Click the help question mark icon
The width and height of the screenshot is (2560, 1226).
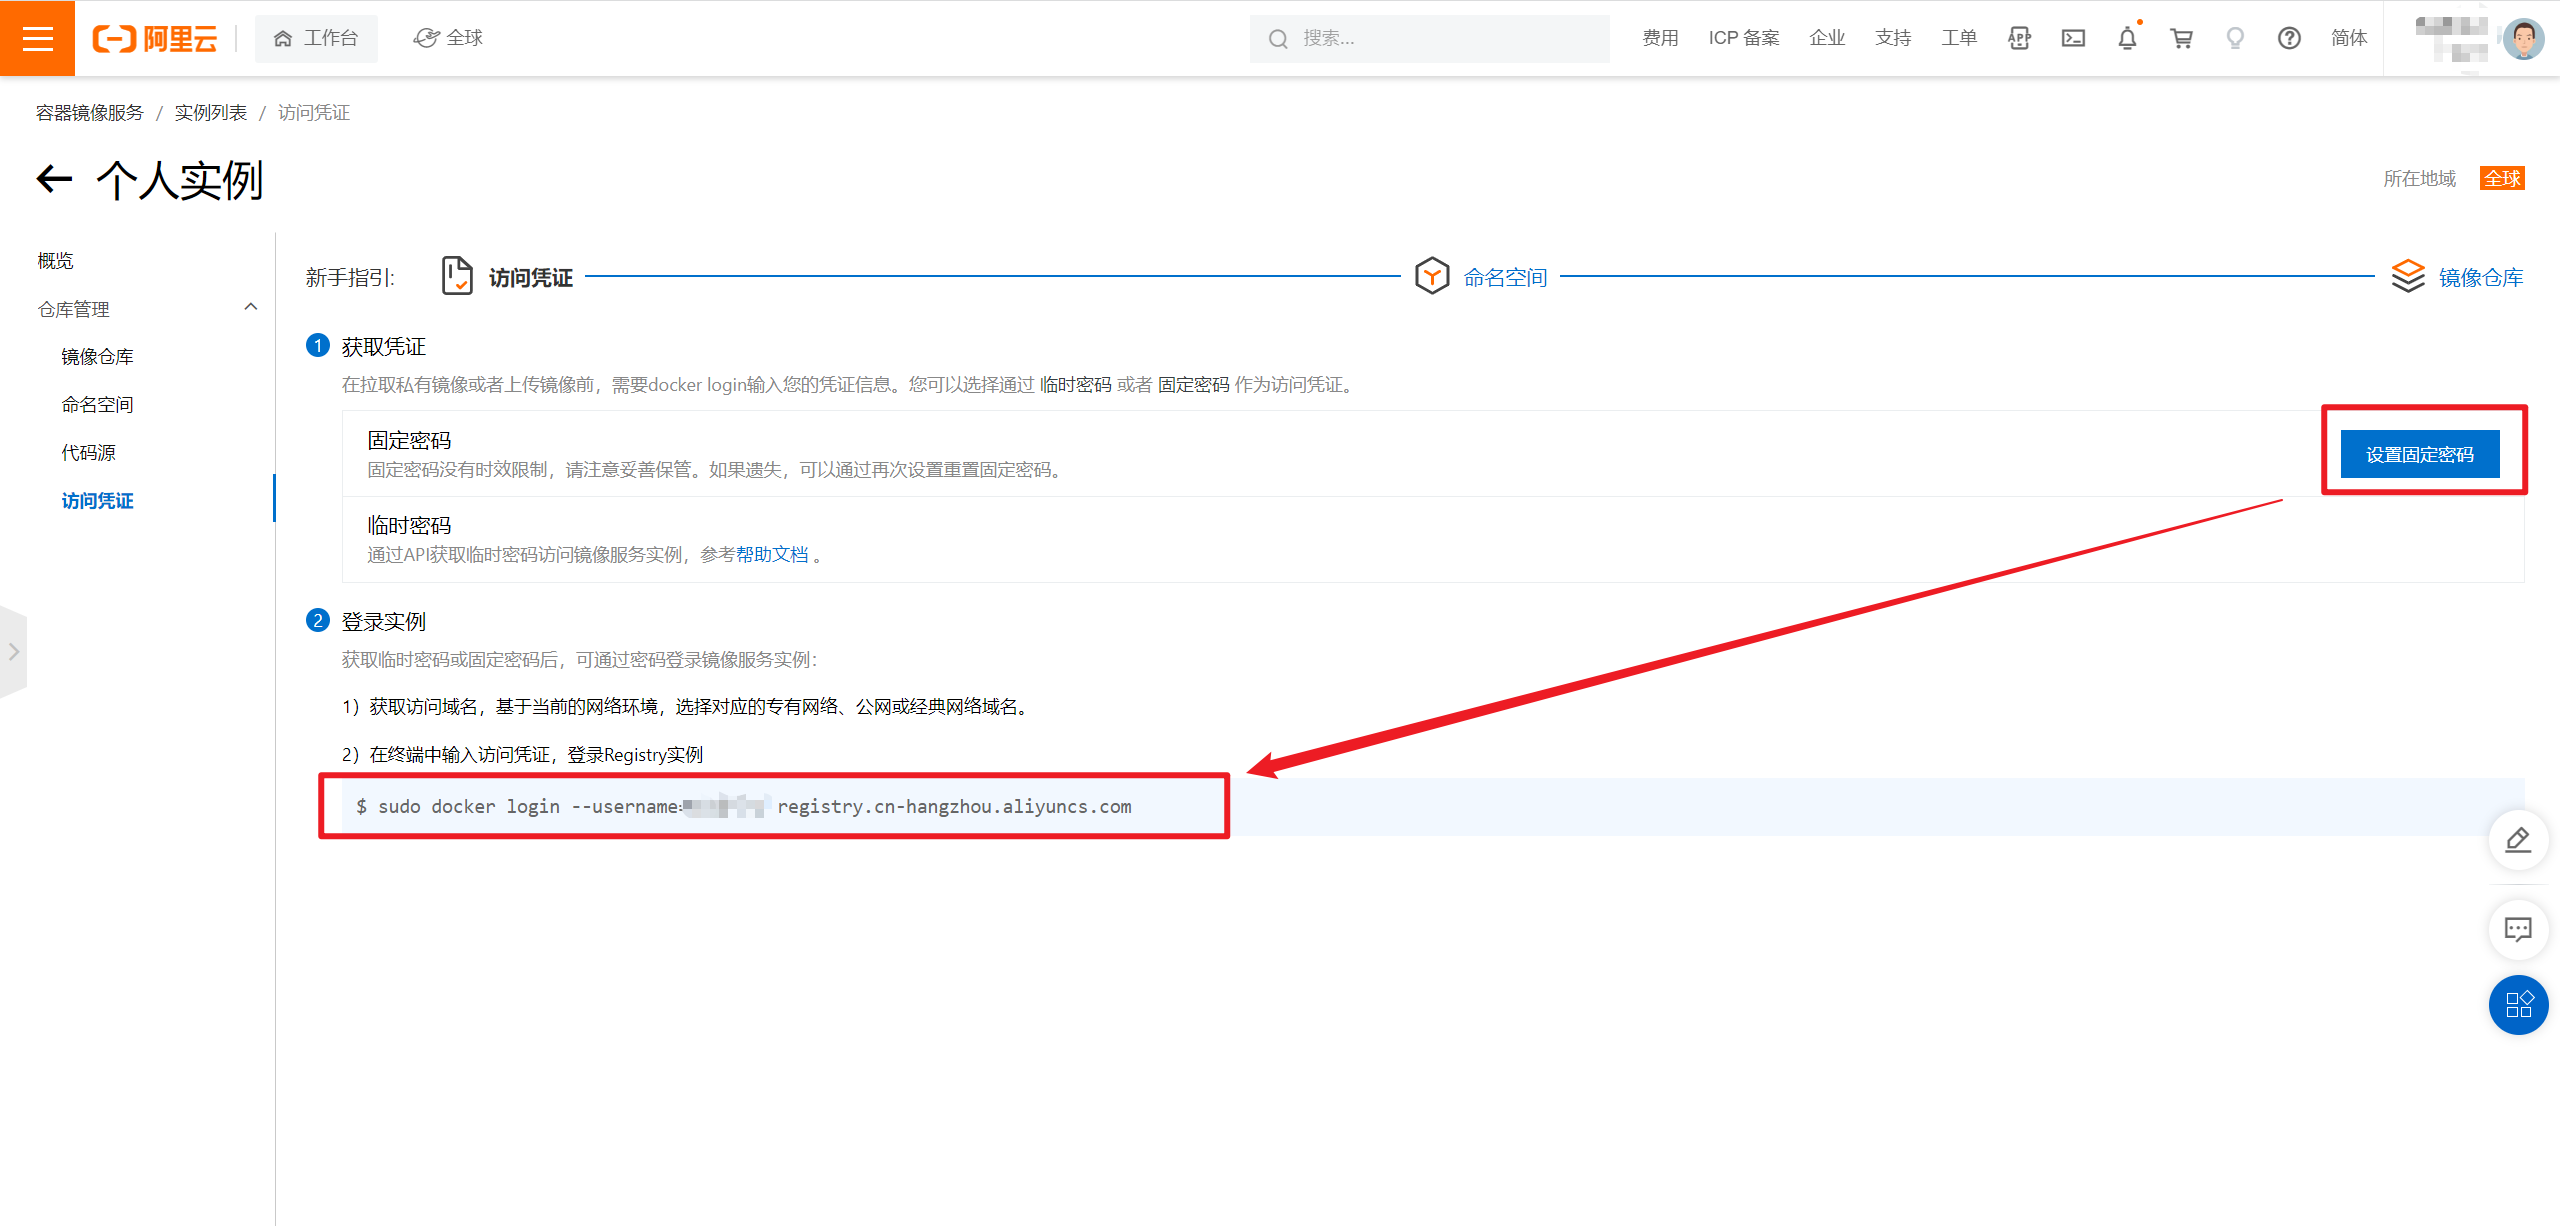coord(2289,38)
